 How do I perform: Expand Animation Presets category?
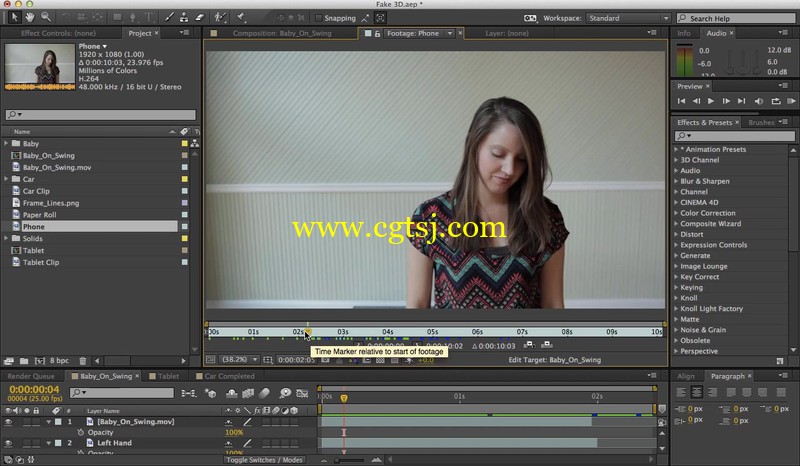[x=676, y=150]
